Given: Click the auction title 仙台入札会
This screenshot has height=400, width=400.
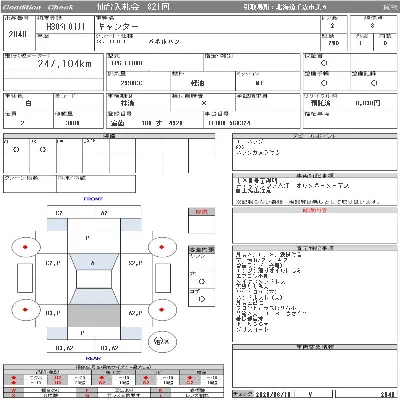Looking at the screenshot, I should point(117,7).
